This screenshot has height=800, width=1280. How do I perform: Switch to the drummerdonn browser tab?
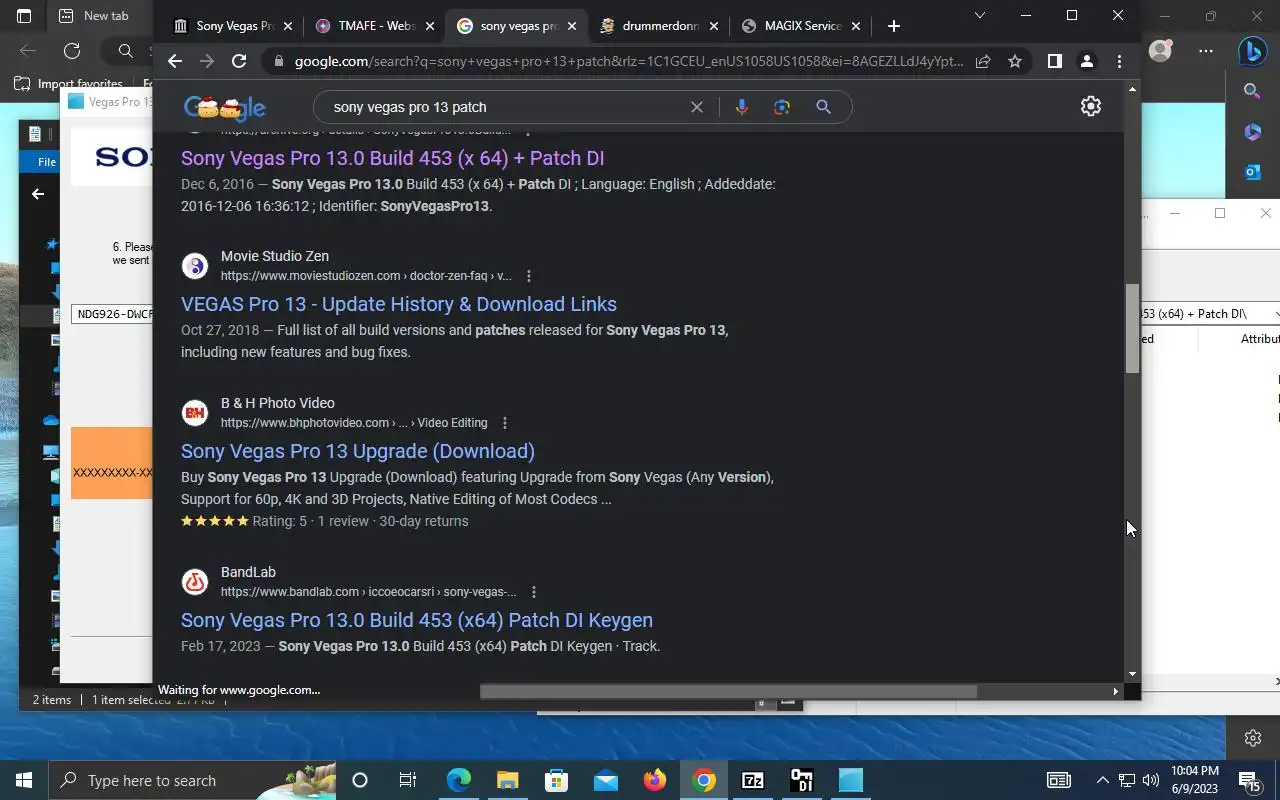point(660,26)
